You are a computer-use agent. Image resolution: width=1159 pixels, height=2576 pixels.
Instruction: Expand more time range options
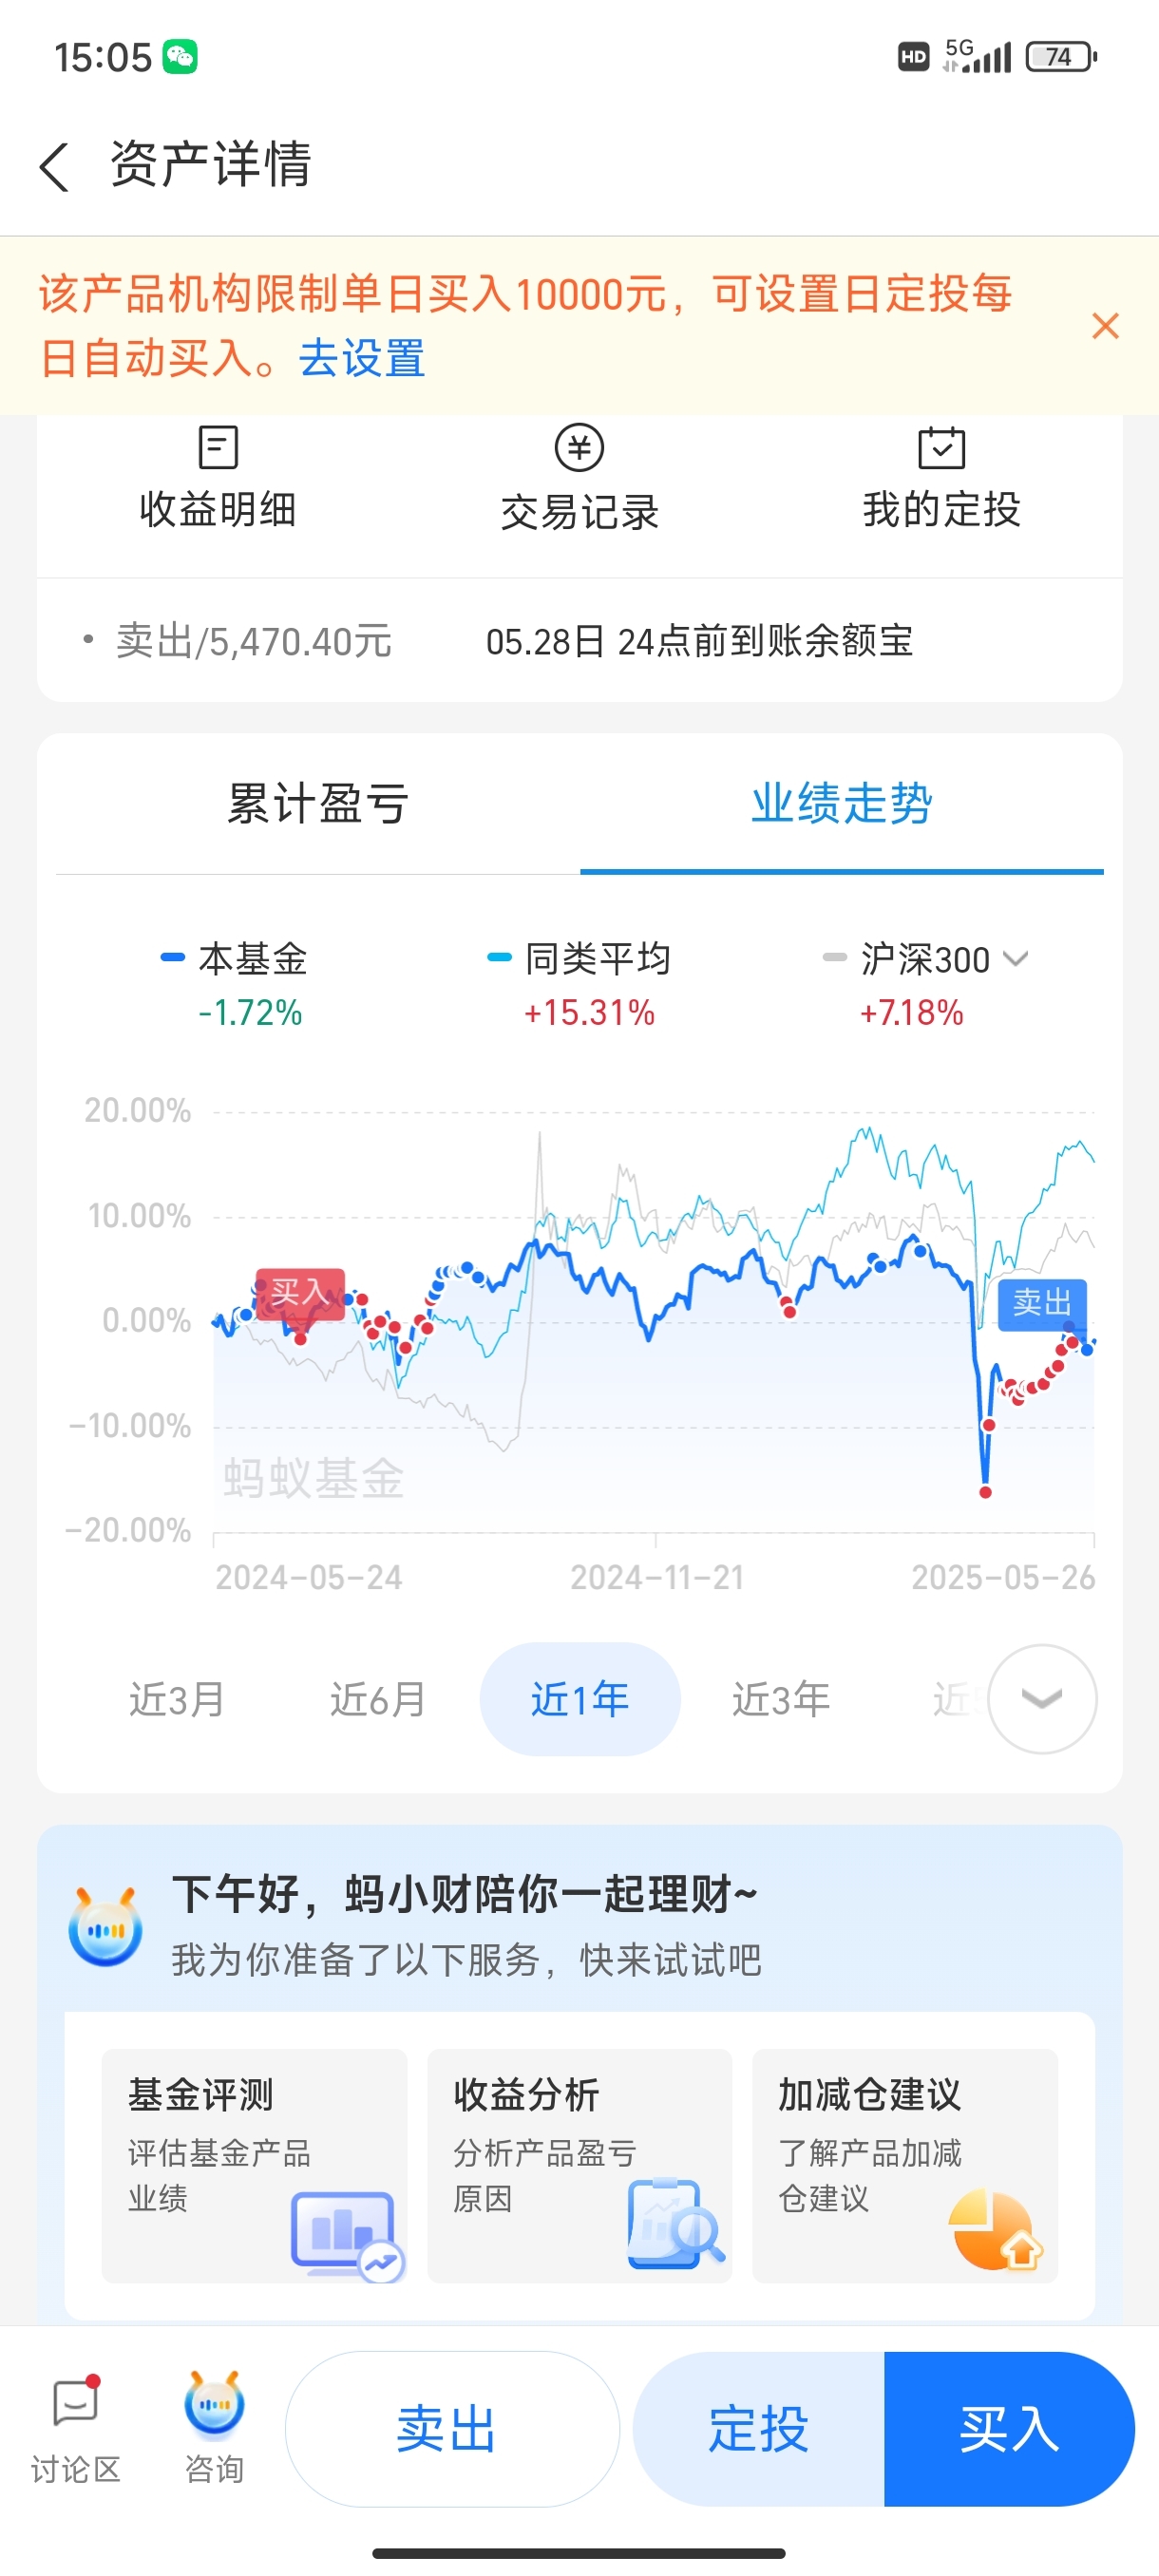(x=1042, y=1699)
